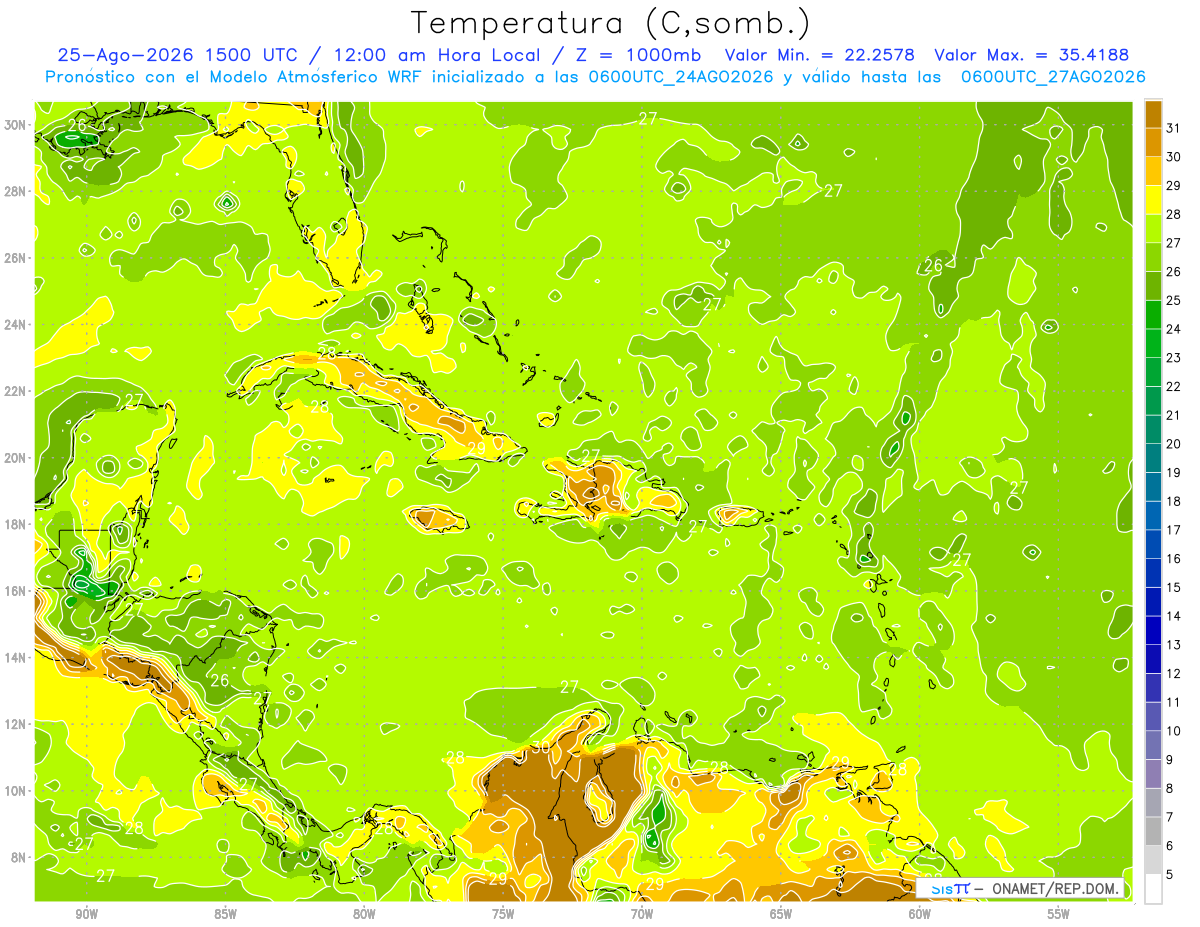The image size is (1200, 927).
Task: Click the "22" label on color scale
Action: click(1174, 386)
